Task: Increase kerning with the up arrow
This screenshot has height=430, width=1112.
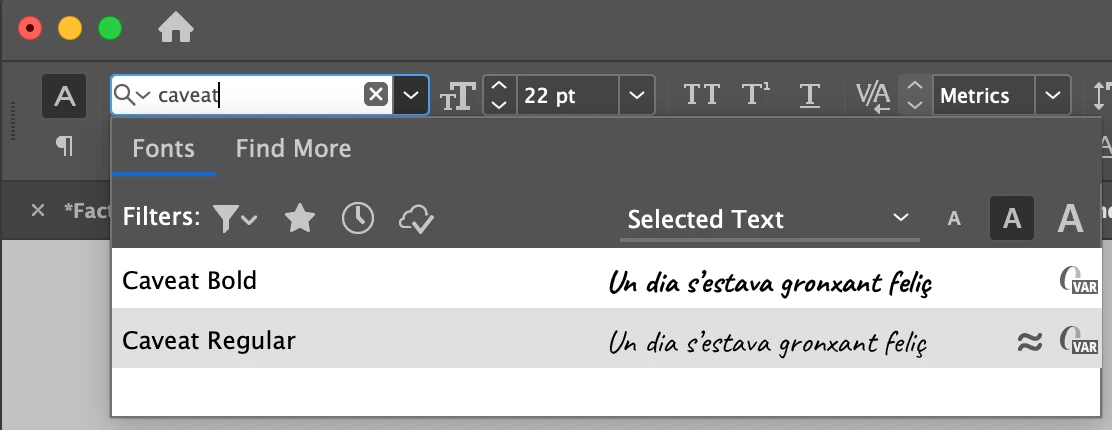Action: [916, 86]
